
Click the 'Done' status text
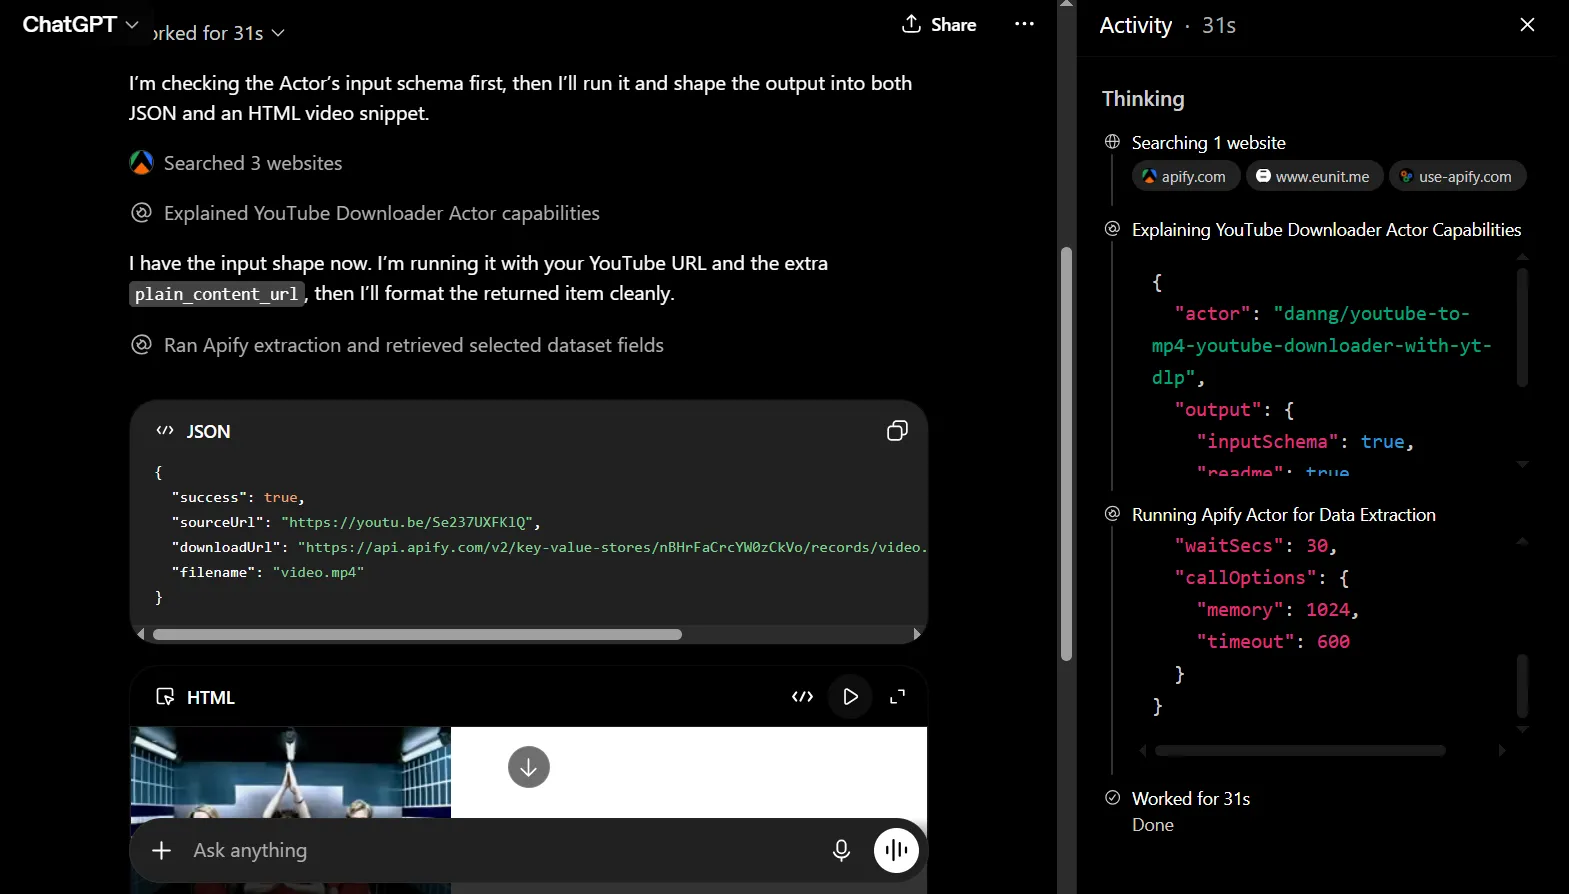tap(1153, 826)
